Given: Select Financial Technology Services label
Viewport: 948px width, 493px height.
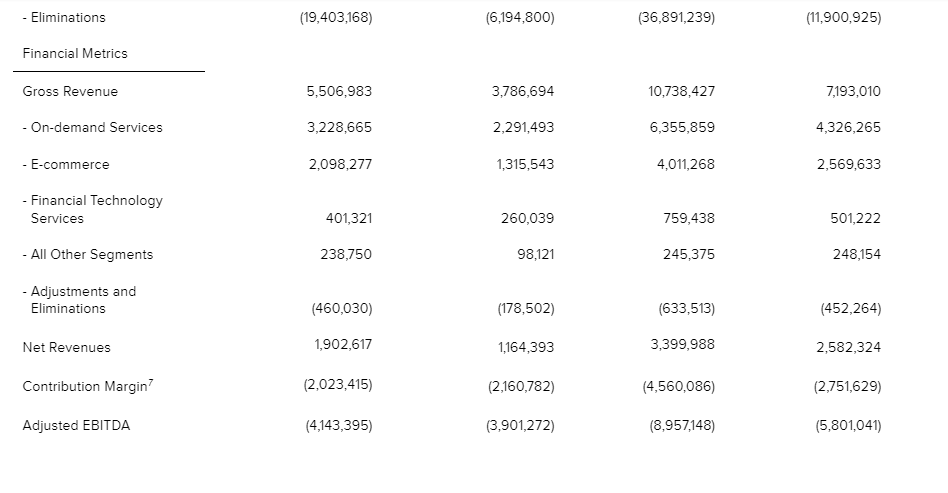Looking at the screenshot, I should 93,209.
